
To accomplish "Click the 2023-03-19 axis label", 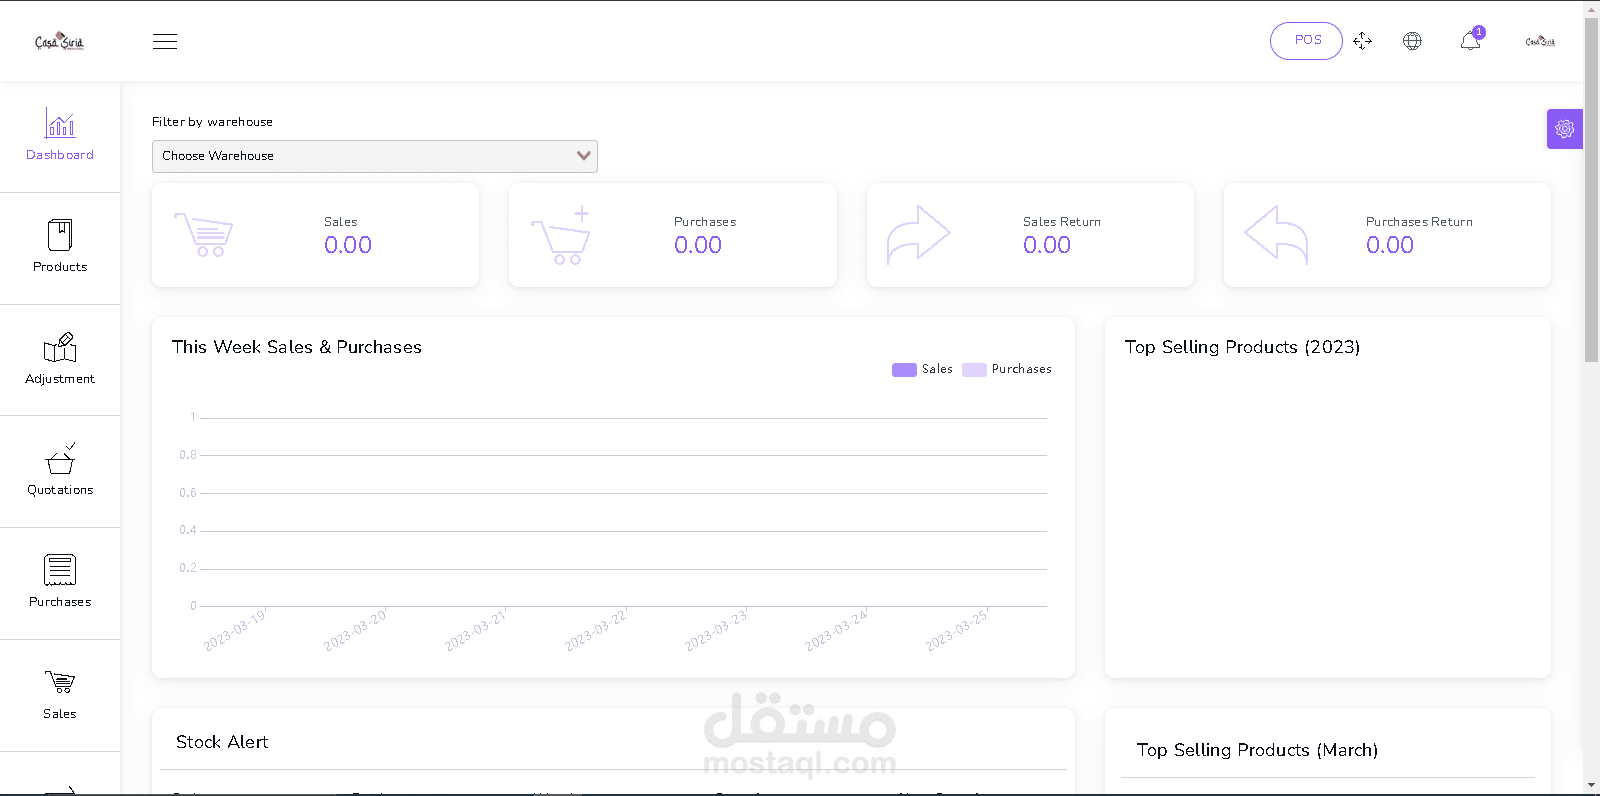I will pos(236,630).
